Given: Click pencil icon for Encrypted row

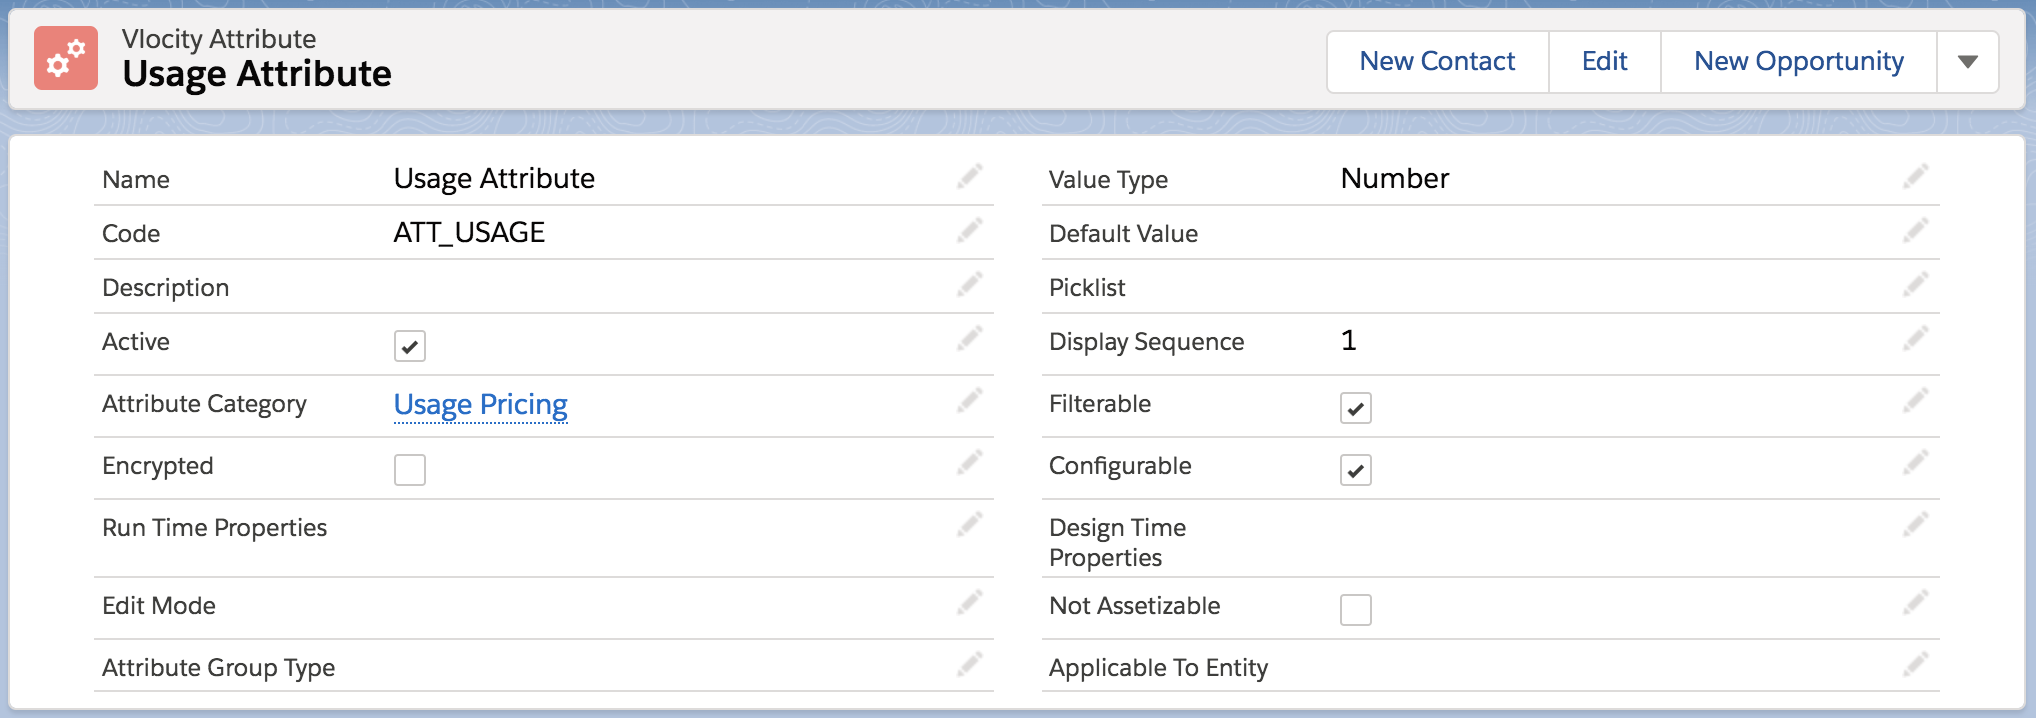Looking at the screenshot, I should [969, 463].
